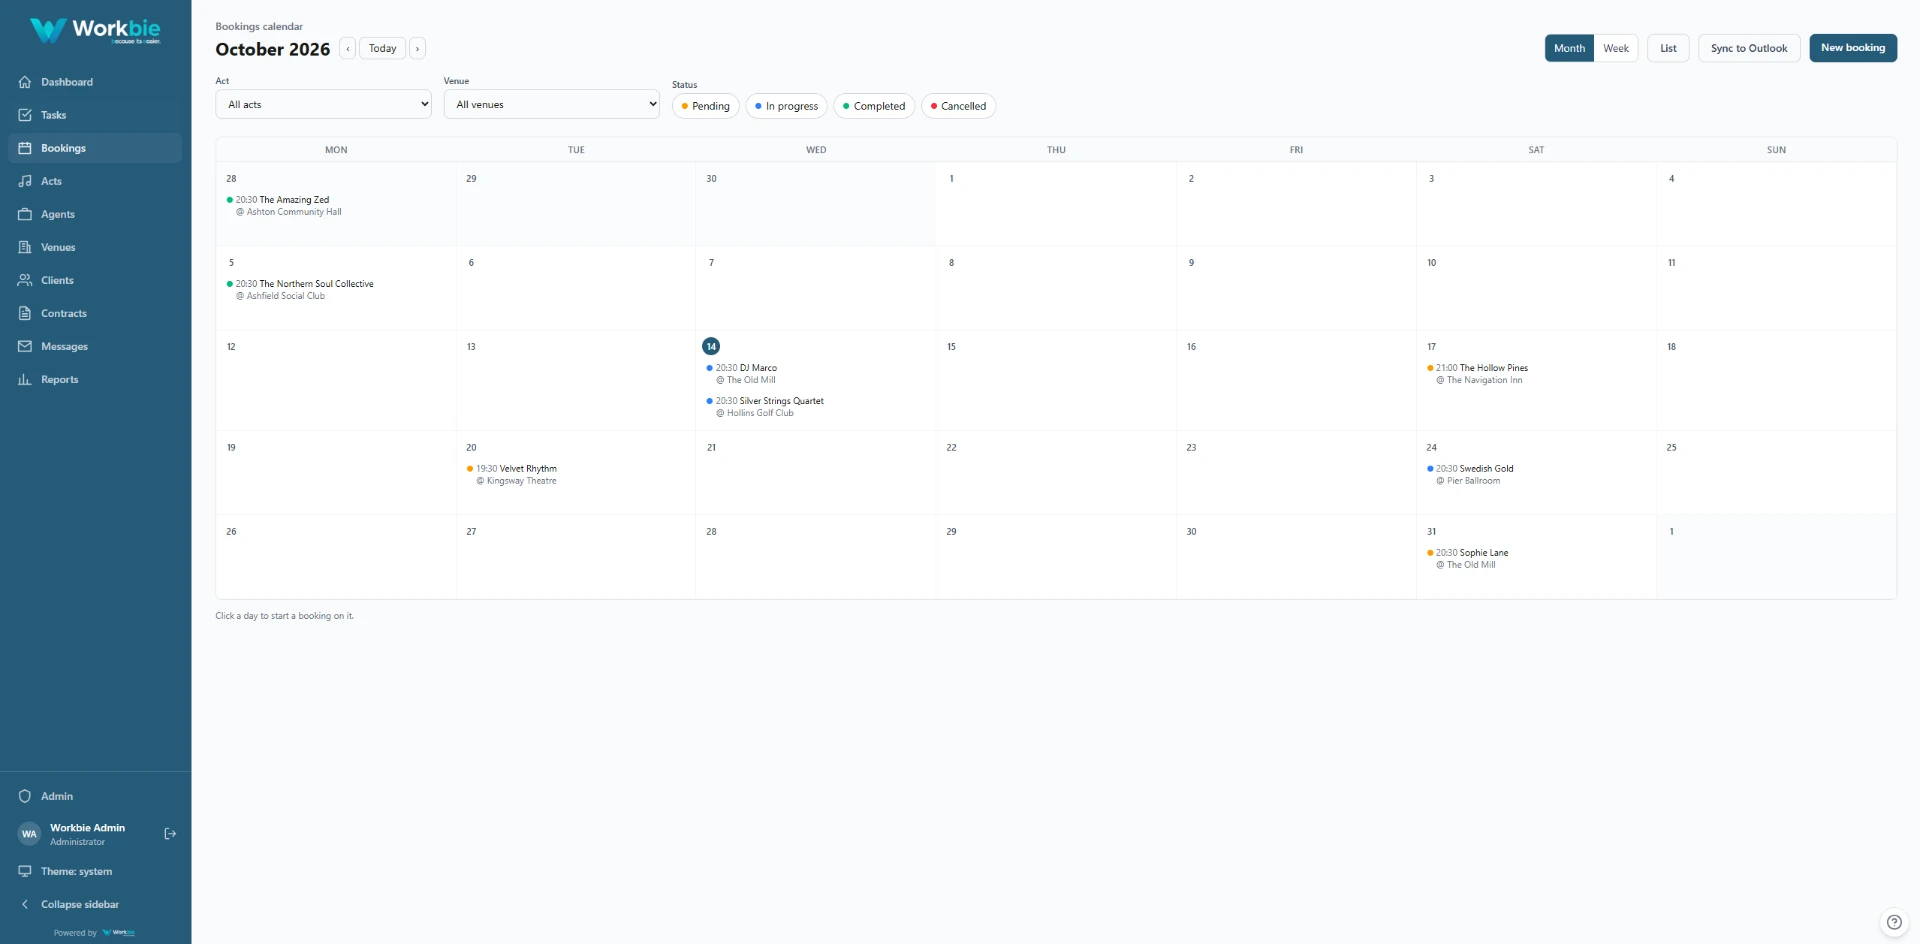Open Venues building icon
1920x944 pixels.
(x=25, y=247)
